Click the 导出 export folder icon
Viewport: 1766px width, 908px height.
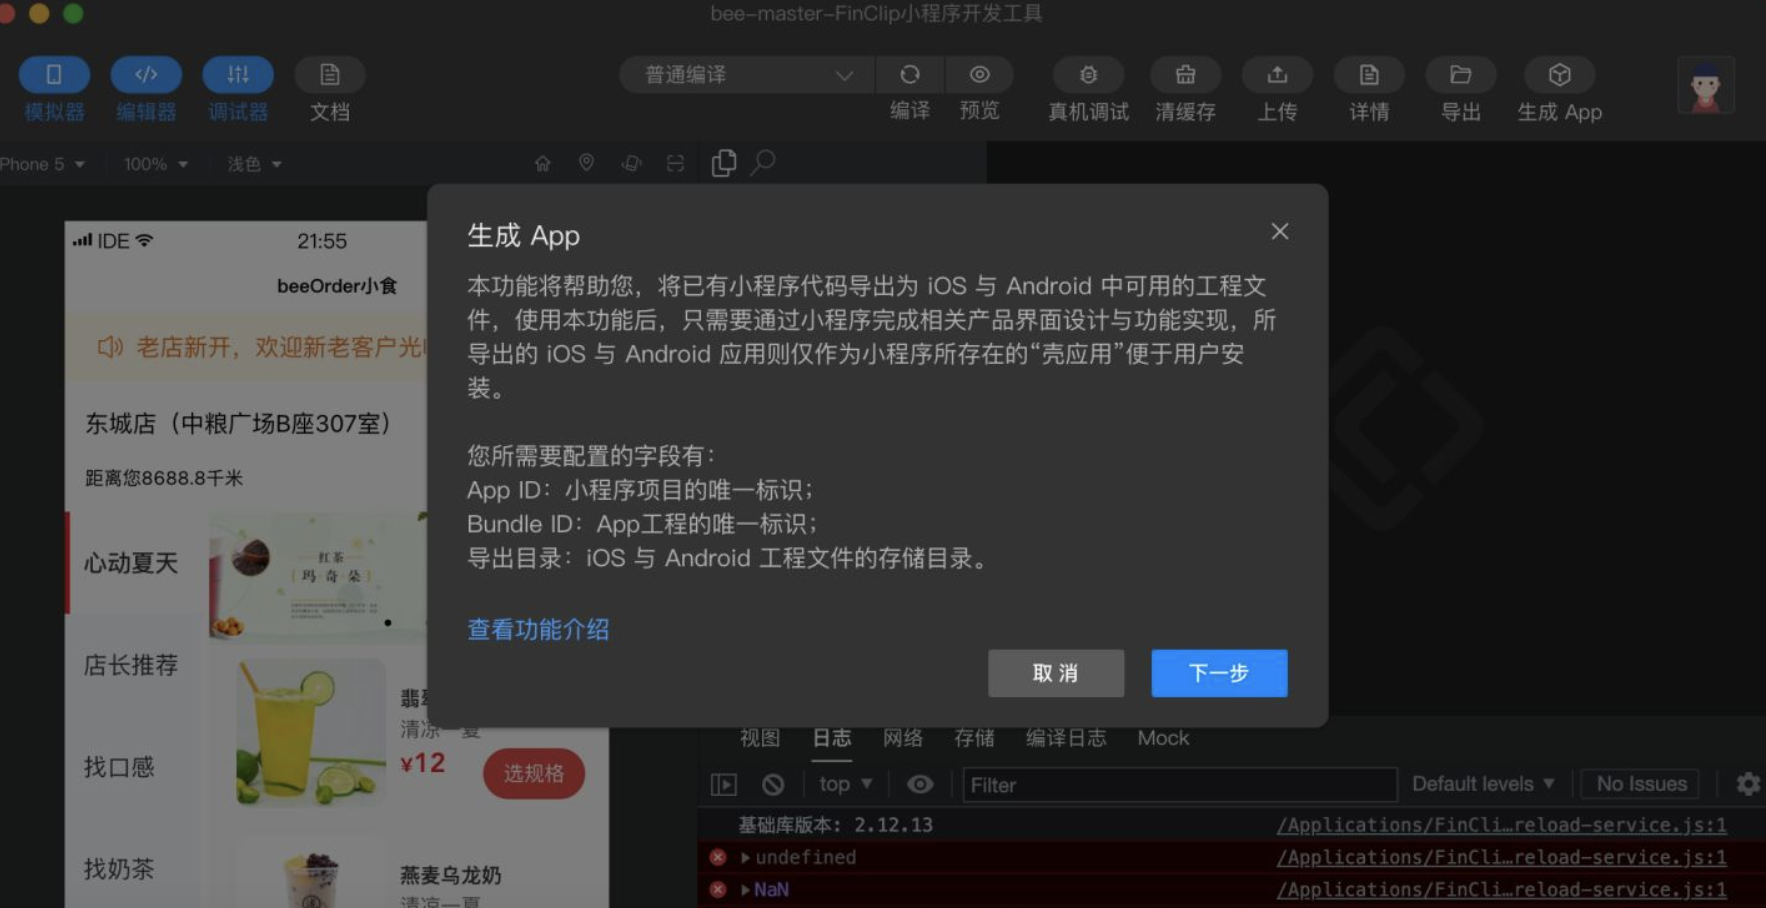pyautogui.click(x=1460, y=75)
